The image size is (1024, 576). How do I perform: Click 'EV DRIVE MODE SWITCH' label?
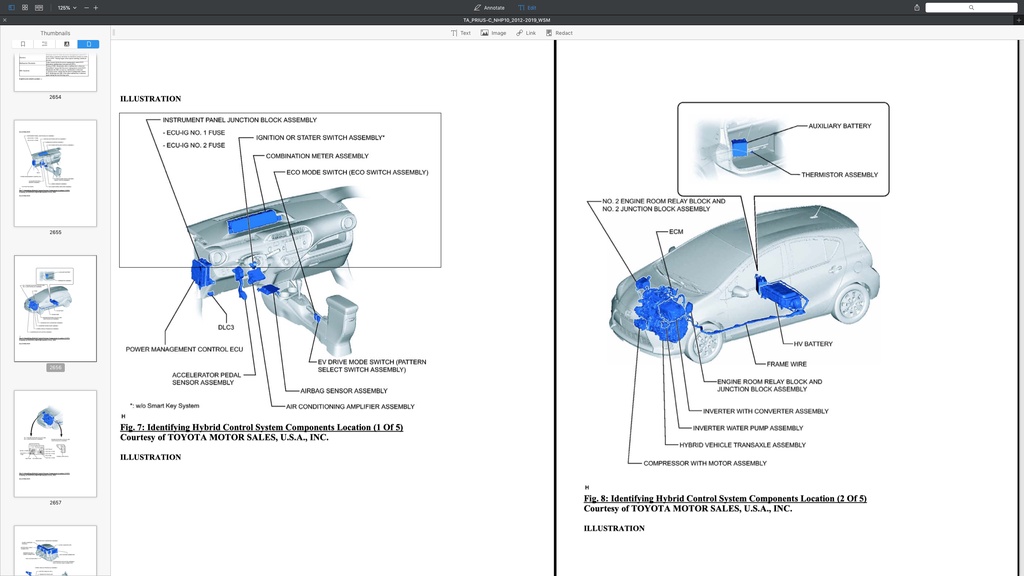click(372, 366)
